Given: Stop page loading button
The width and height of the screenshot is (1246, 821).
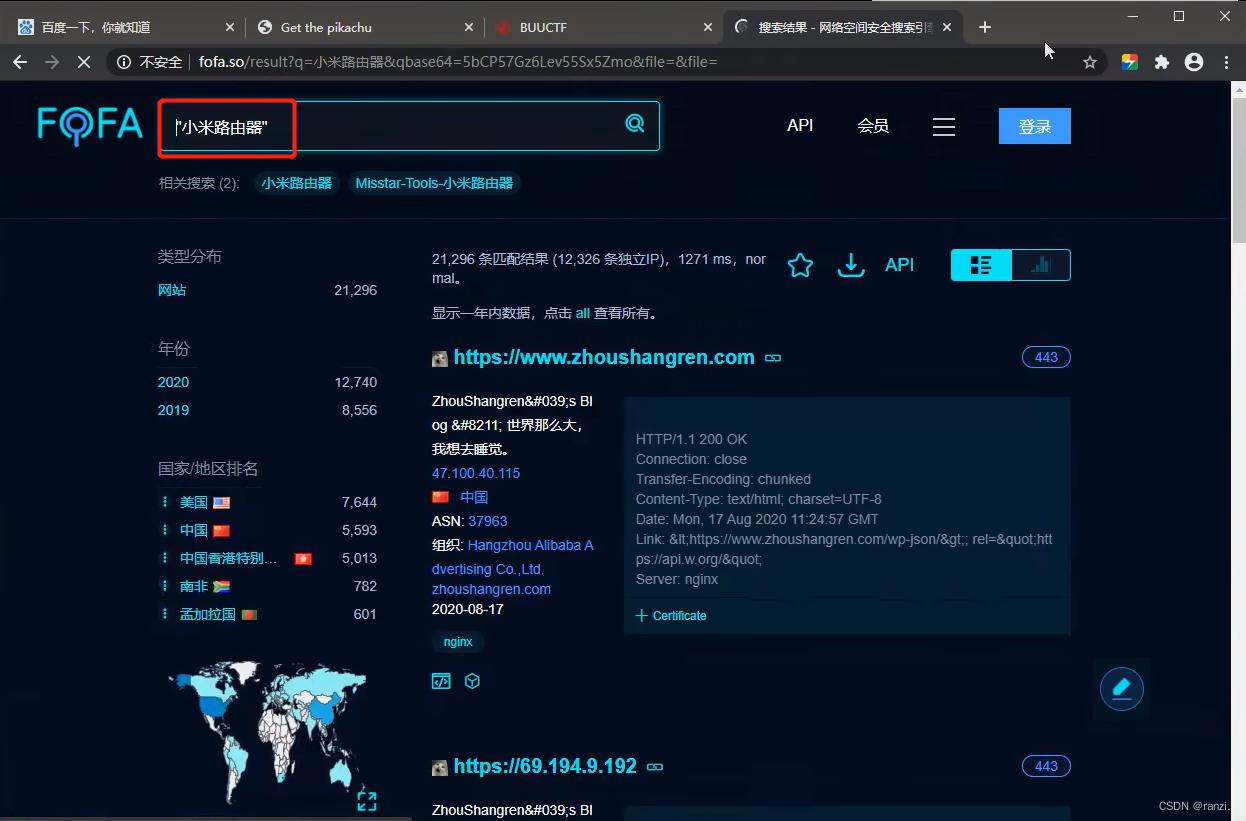Looking at the screenshot, I should pos(84,62).
